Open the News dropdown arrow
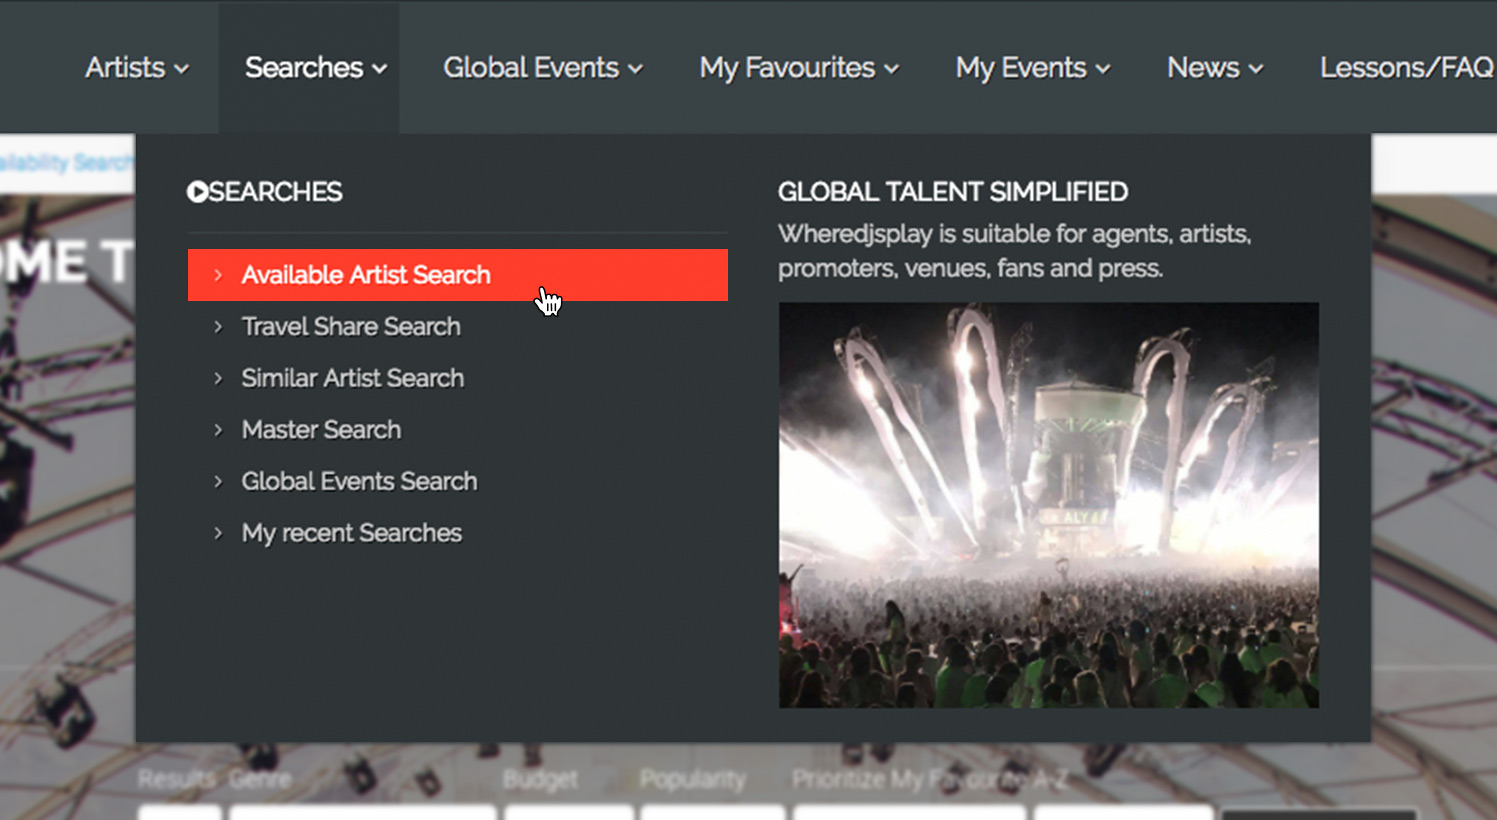 [x=1256, y=69]
